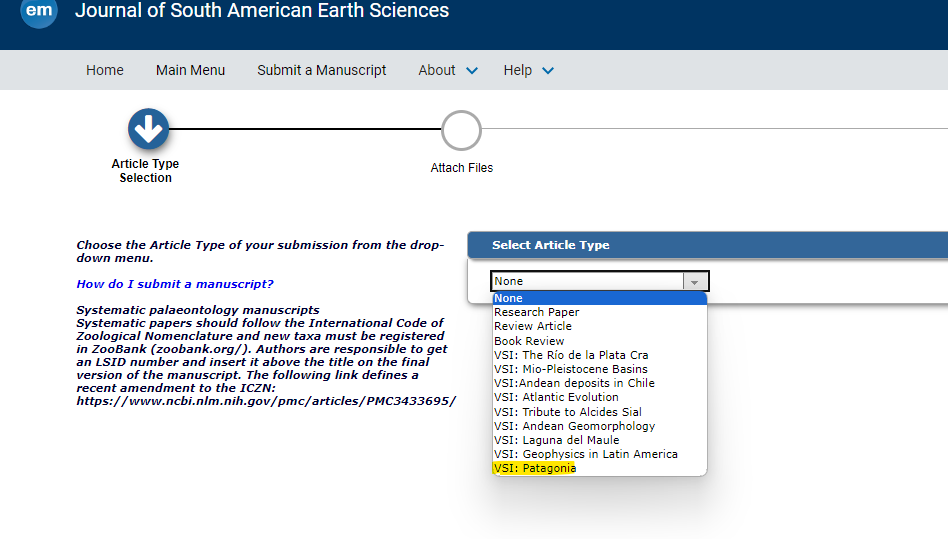Image resolution: width=948 pixels, height=539 pixels.
Task: Expand the Help menu chevron
Action: tap(548, 71)
